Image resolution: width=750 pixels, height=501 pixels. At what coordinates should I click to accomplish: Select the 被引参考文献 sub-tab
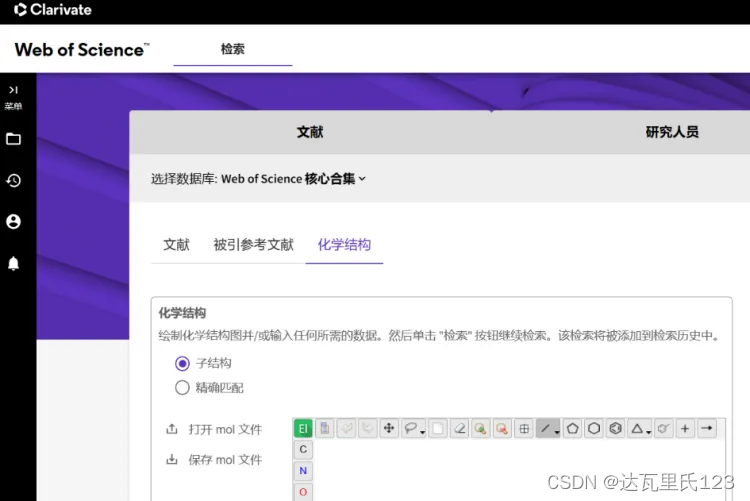click(x=254, y=245)
